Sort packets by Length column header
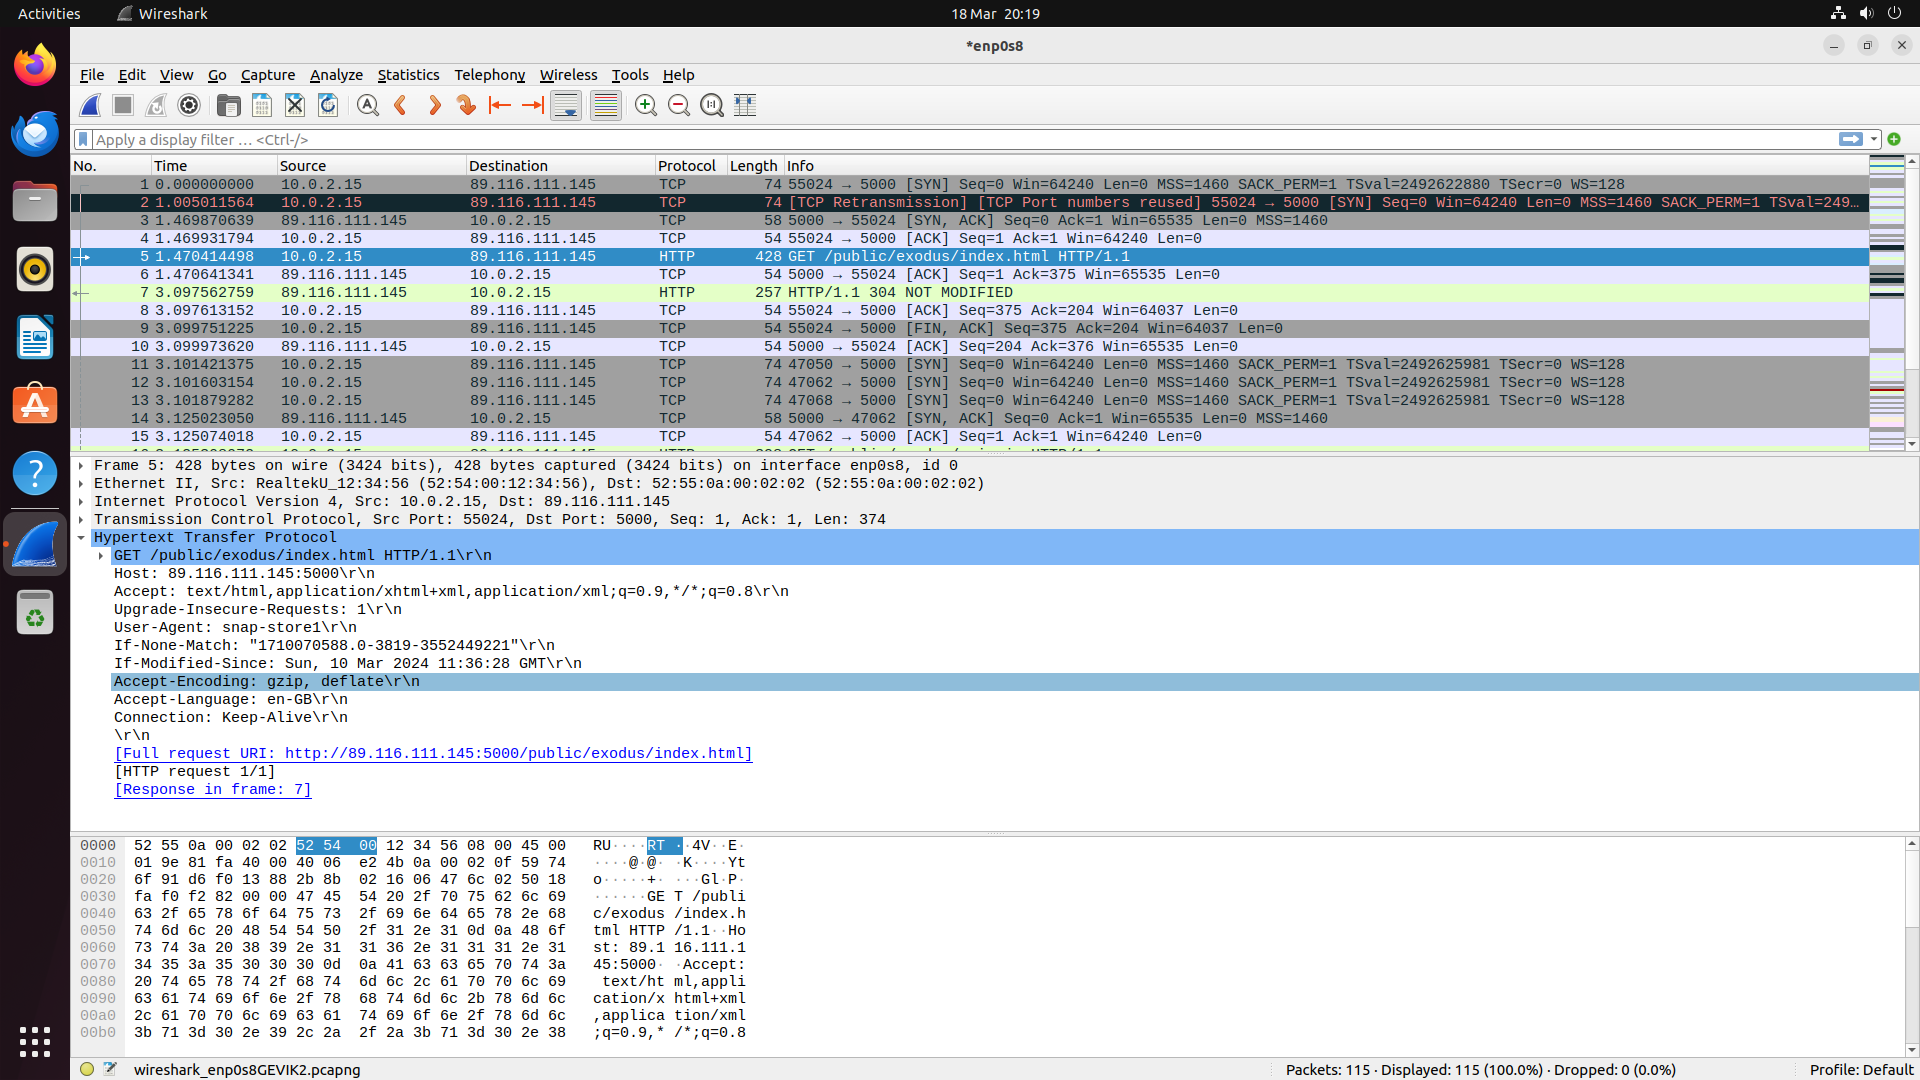The image size is (1920, 1080). click(755, 166)
